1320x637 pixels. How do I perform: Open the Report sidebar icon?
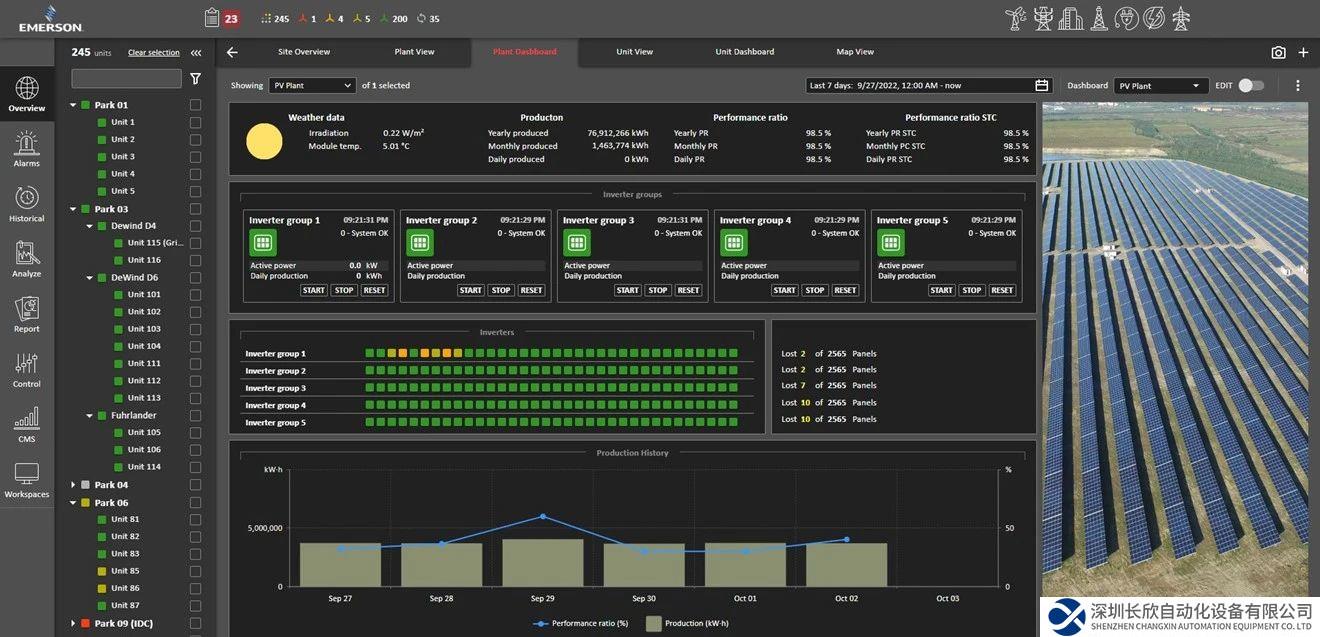[x=27, y=314]
